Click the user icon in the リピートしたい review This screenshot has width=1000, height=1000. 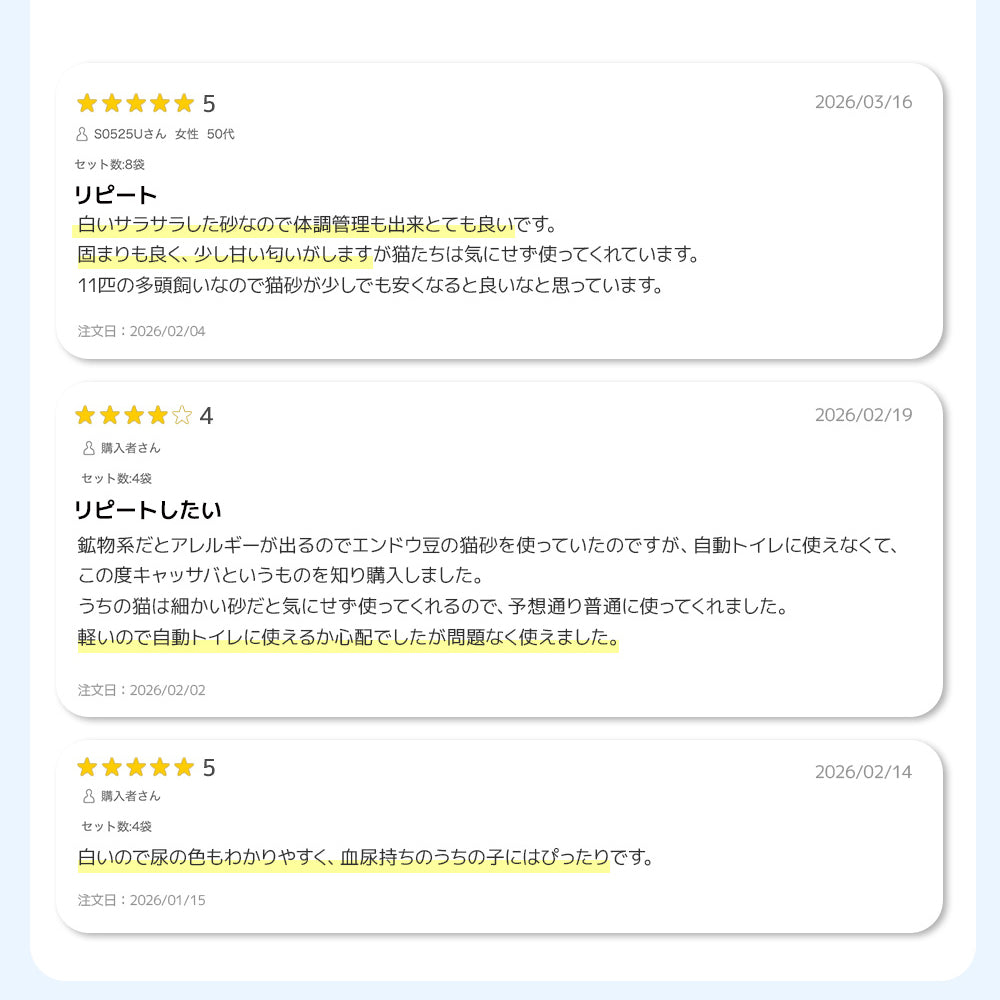(89, 448)
